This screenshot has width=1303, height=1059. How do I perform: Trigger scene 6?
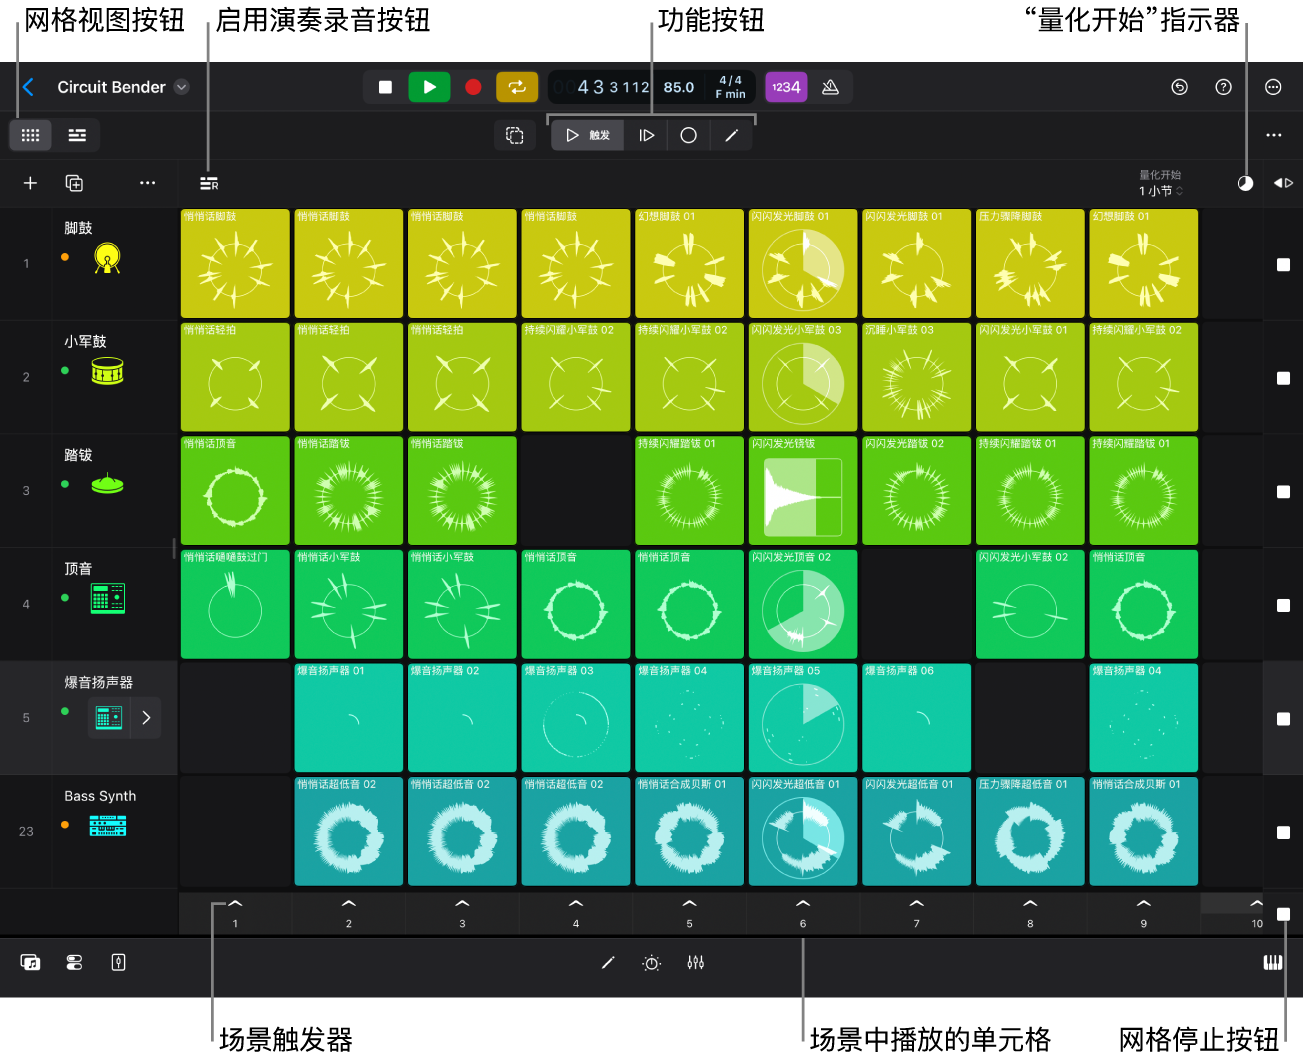point(803,912)
